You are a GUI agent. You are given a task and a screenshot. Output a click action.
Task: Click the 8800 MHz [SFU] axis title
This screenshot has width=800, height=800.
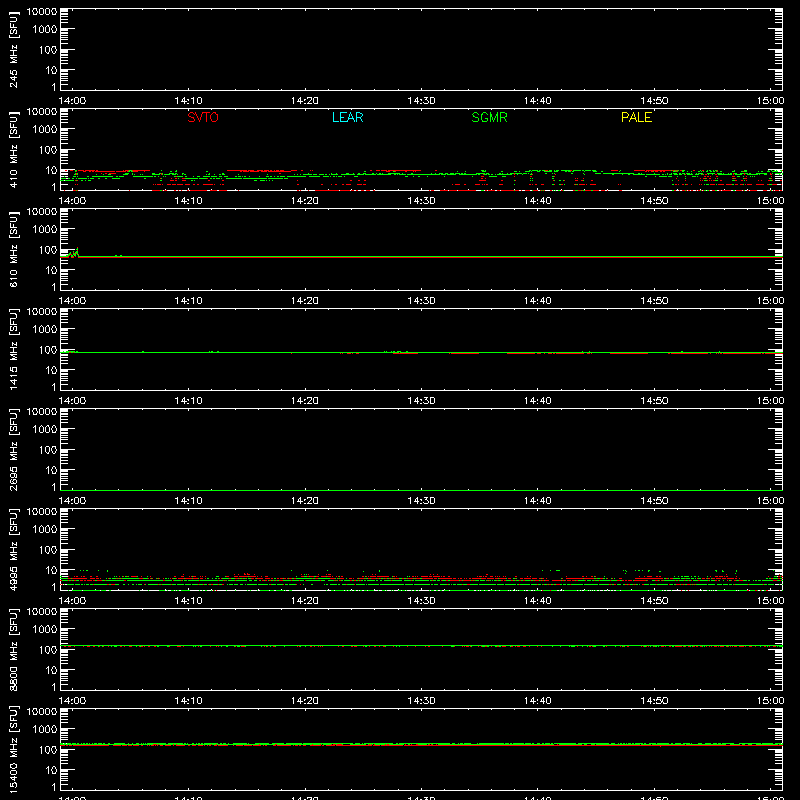tap(13, 649)
